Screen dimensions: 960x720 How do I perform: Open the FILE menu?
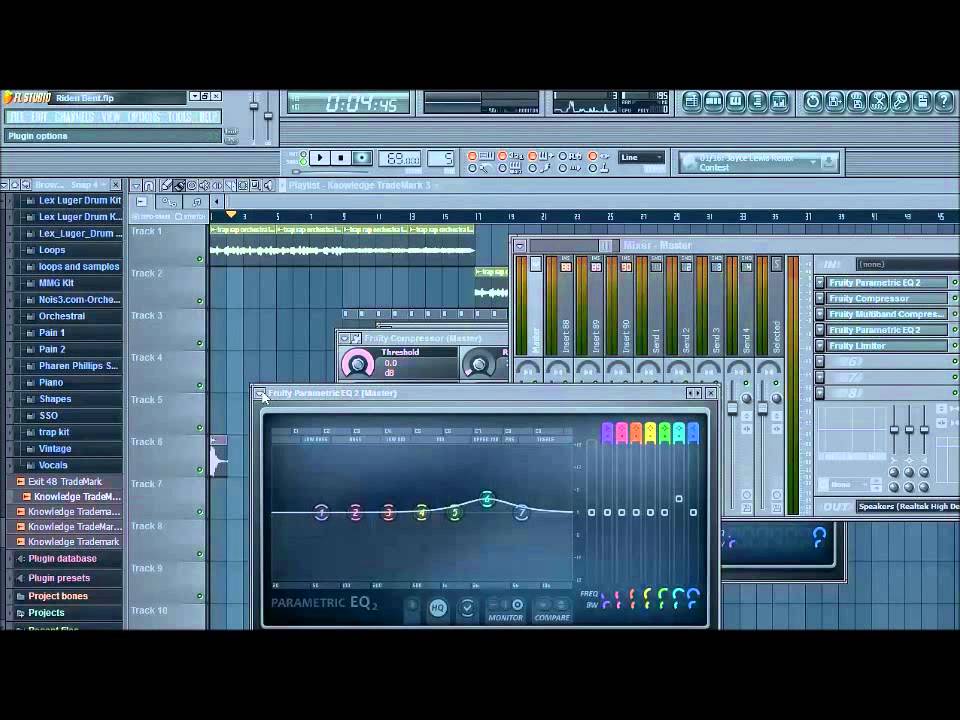(x=17, y=116)
